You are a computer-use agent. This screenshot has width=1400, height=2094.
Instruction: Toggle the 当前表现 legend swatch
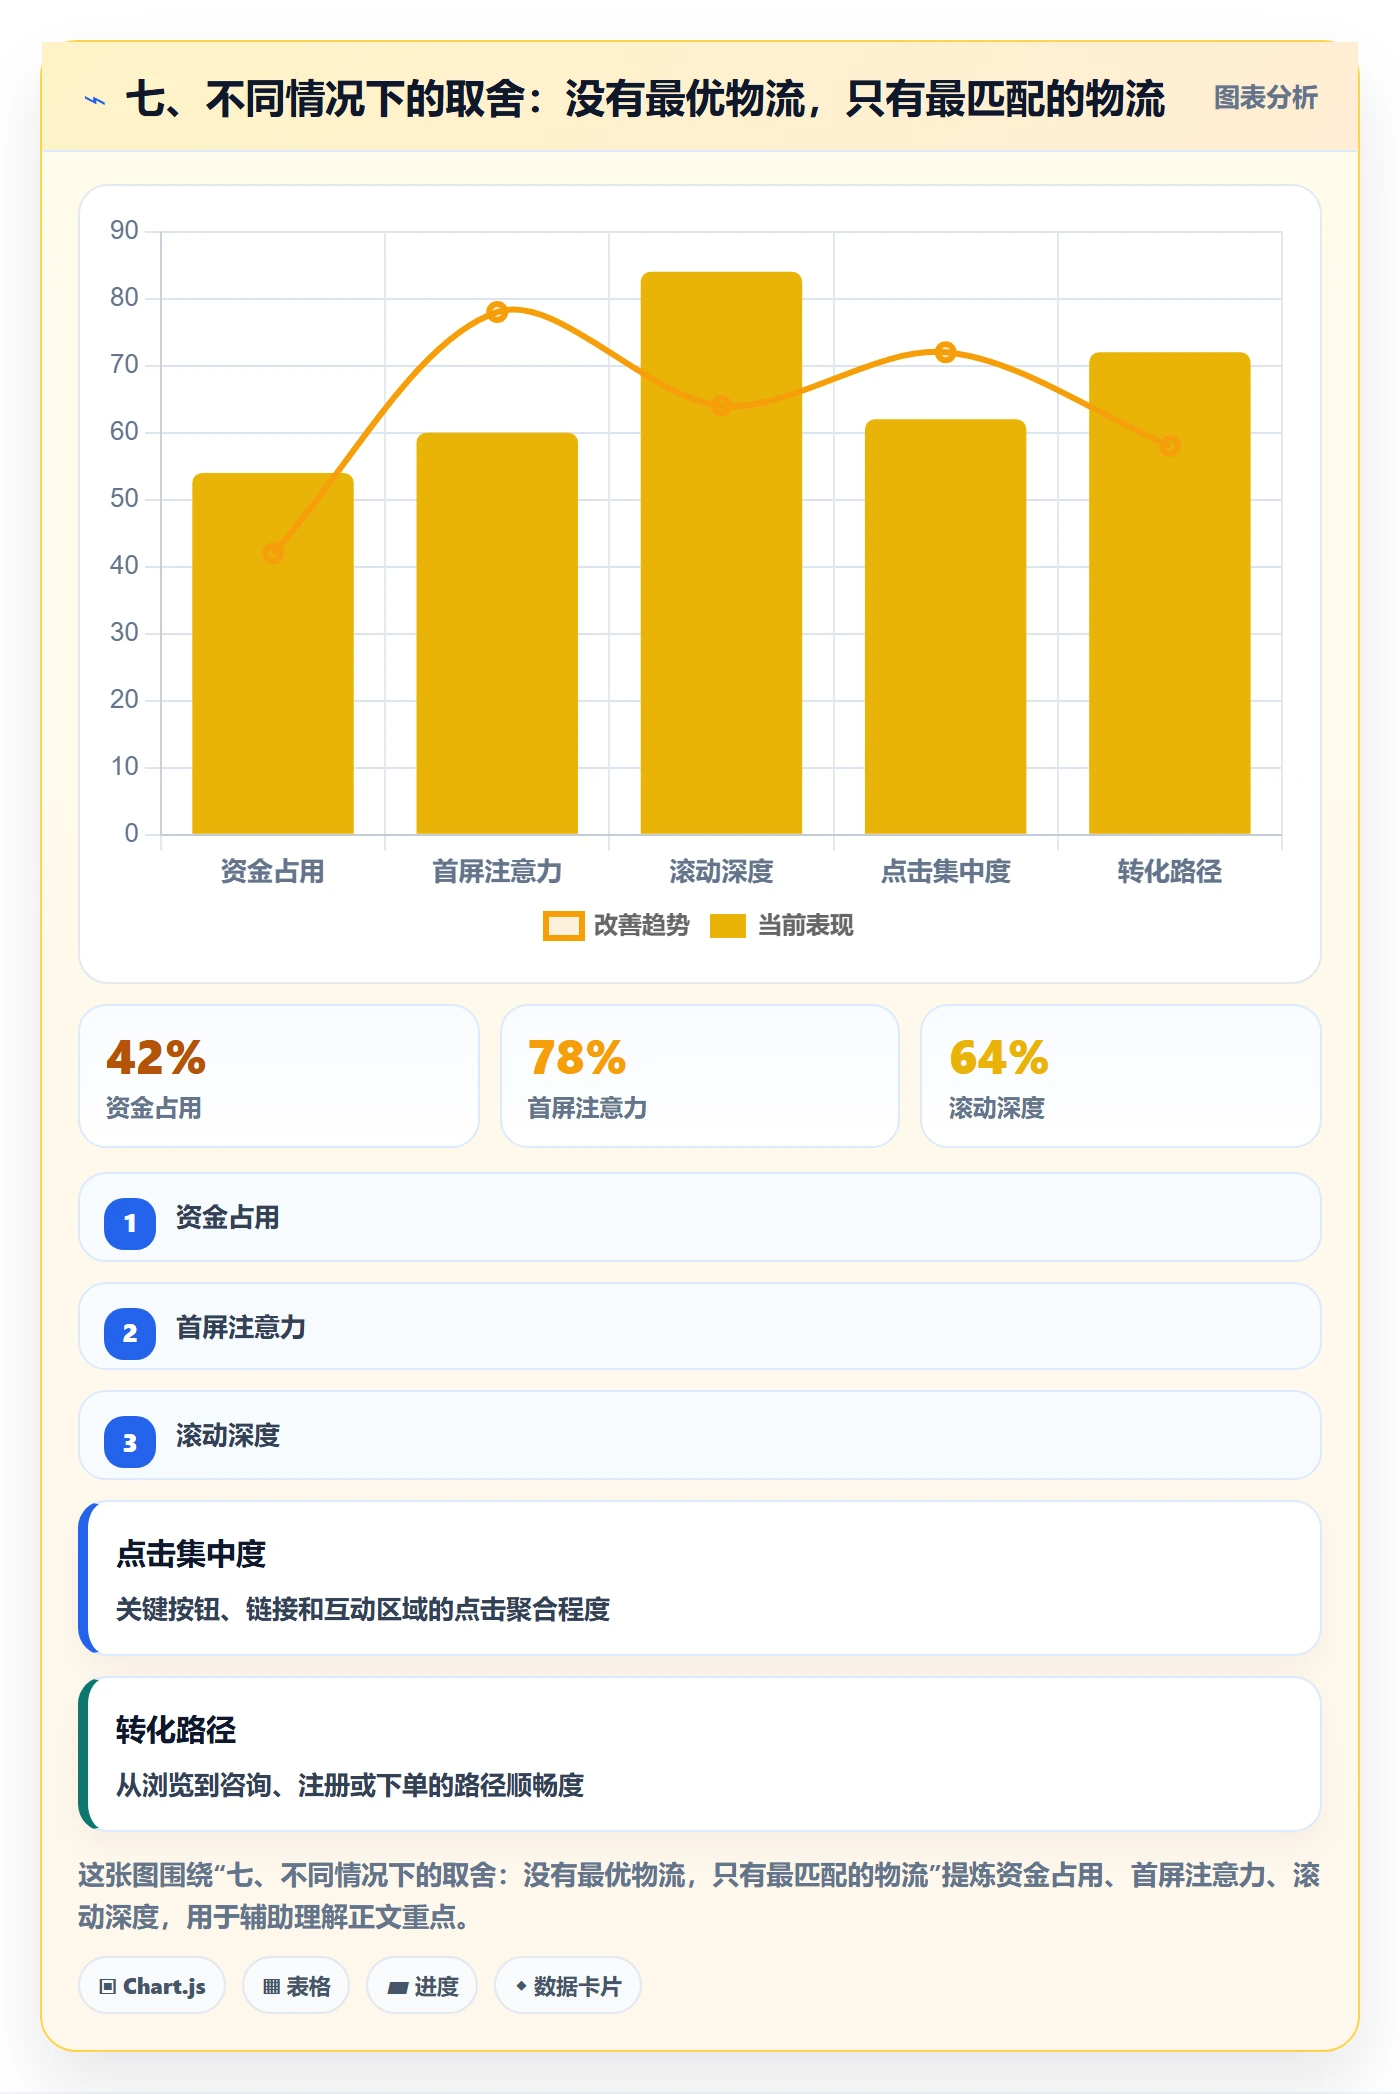728,926
